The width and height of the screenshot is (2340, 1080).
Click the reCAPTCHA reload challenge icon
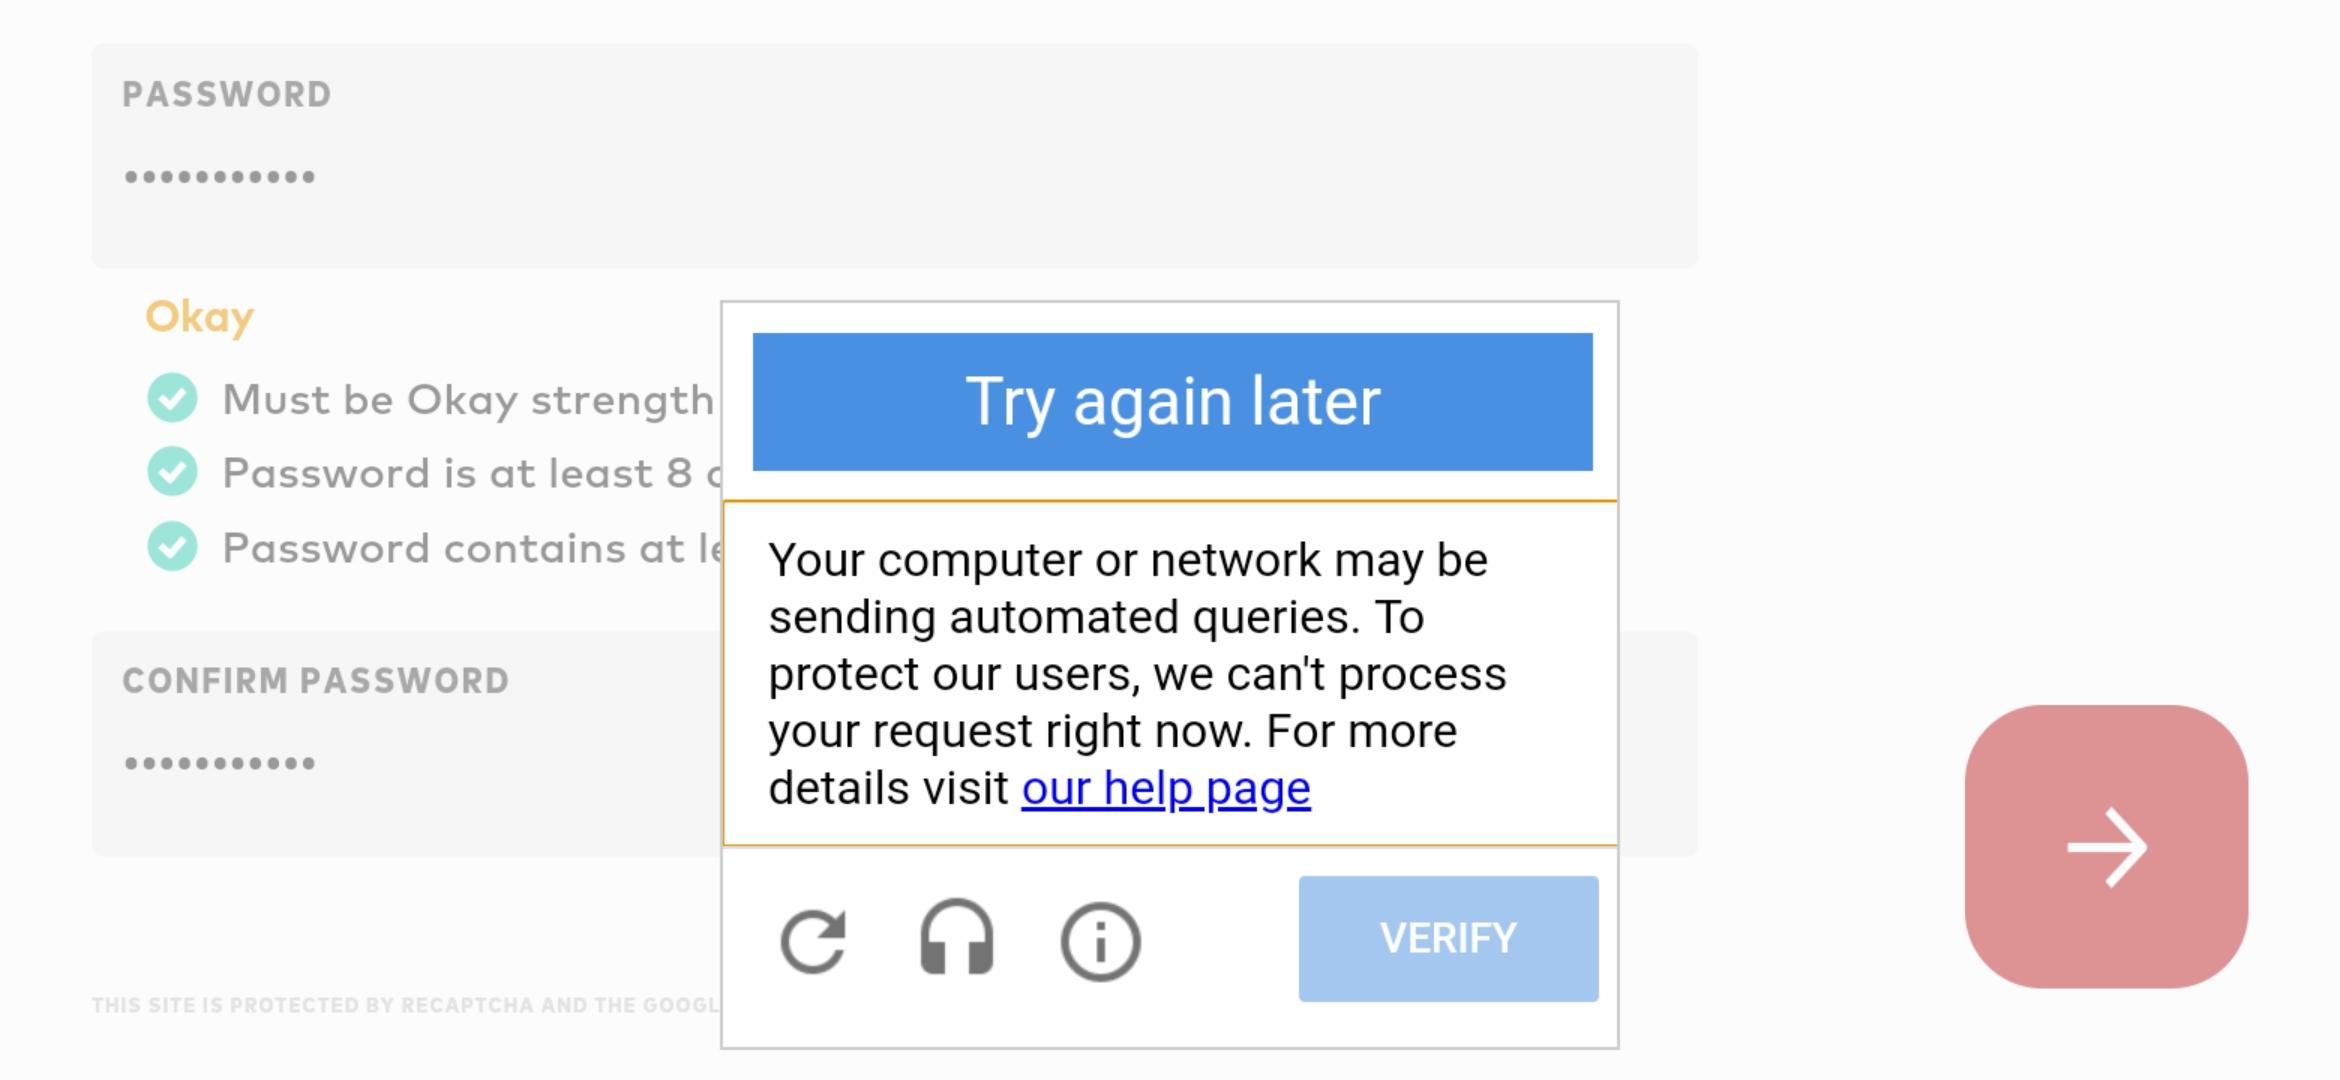click(x=813, y=941)
